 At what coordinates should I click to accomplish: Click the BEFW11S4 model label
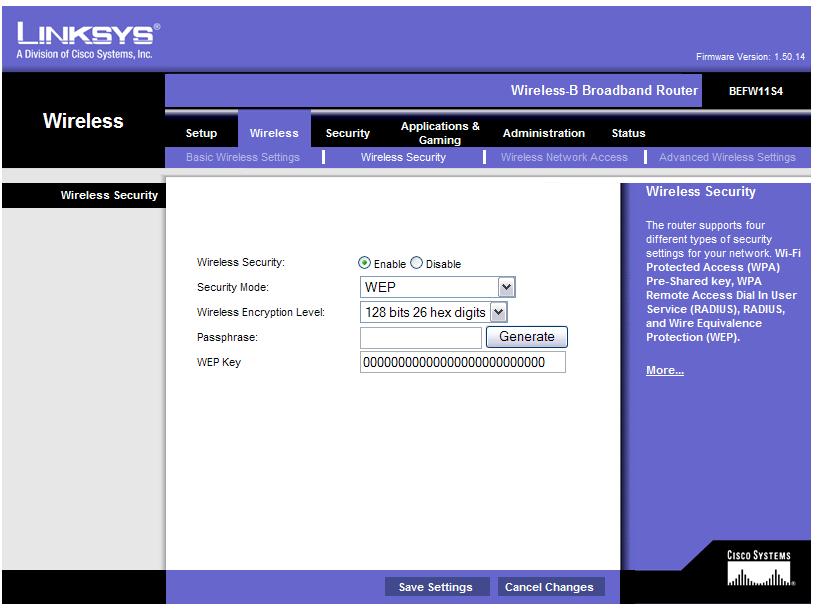[x=755, y=91]
